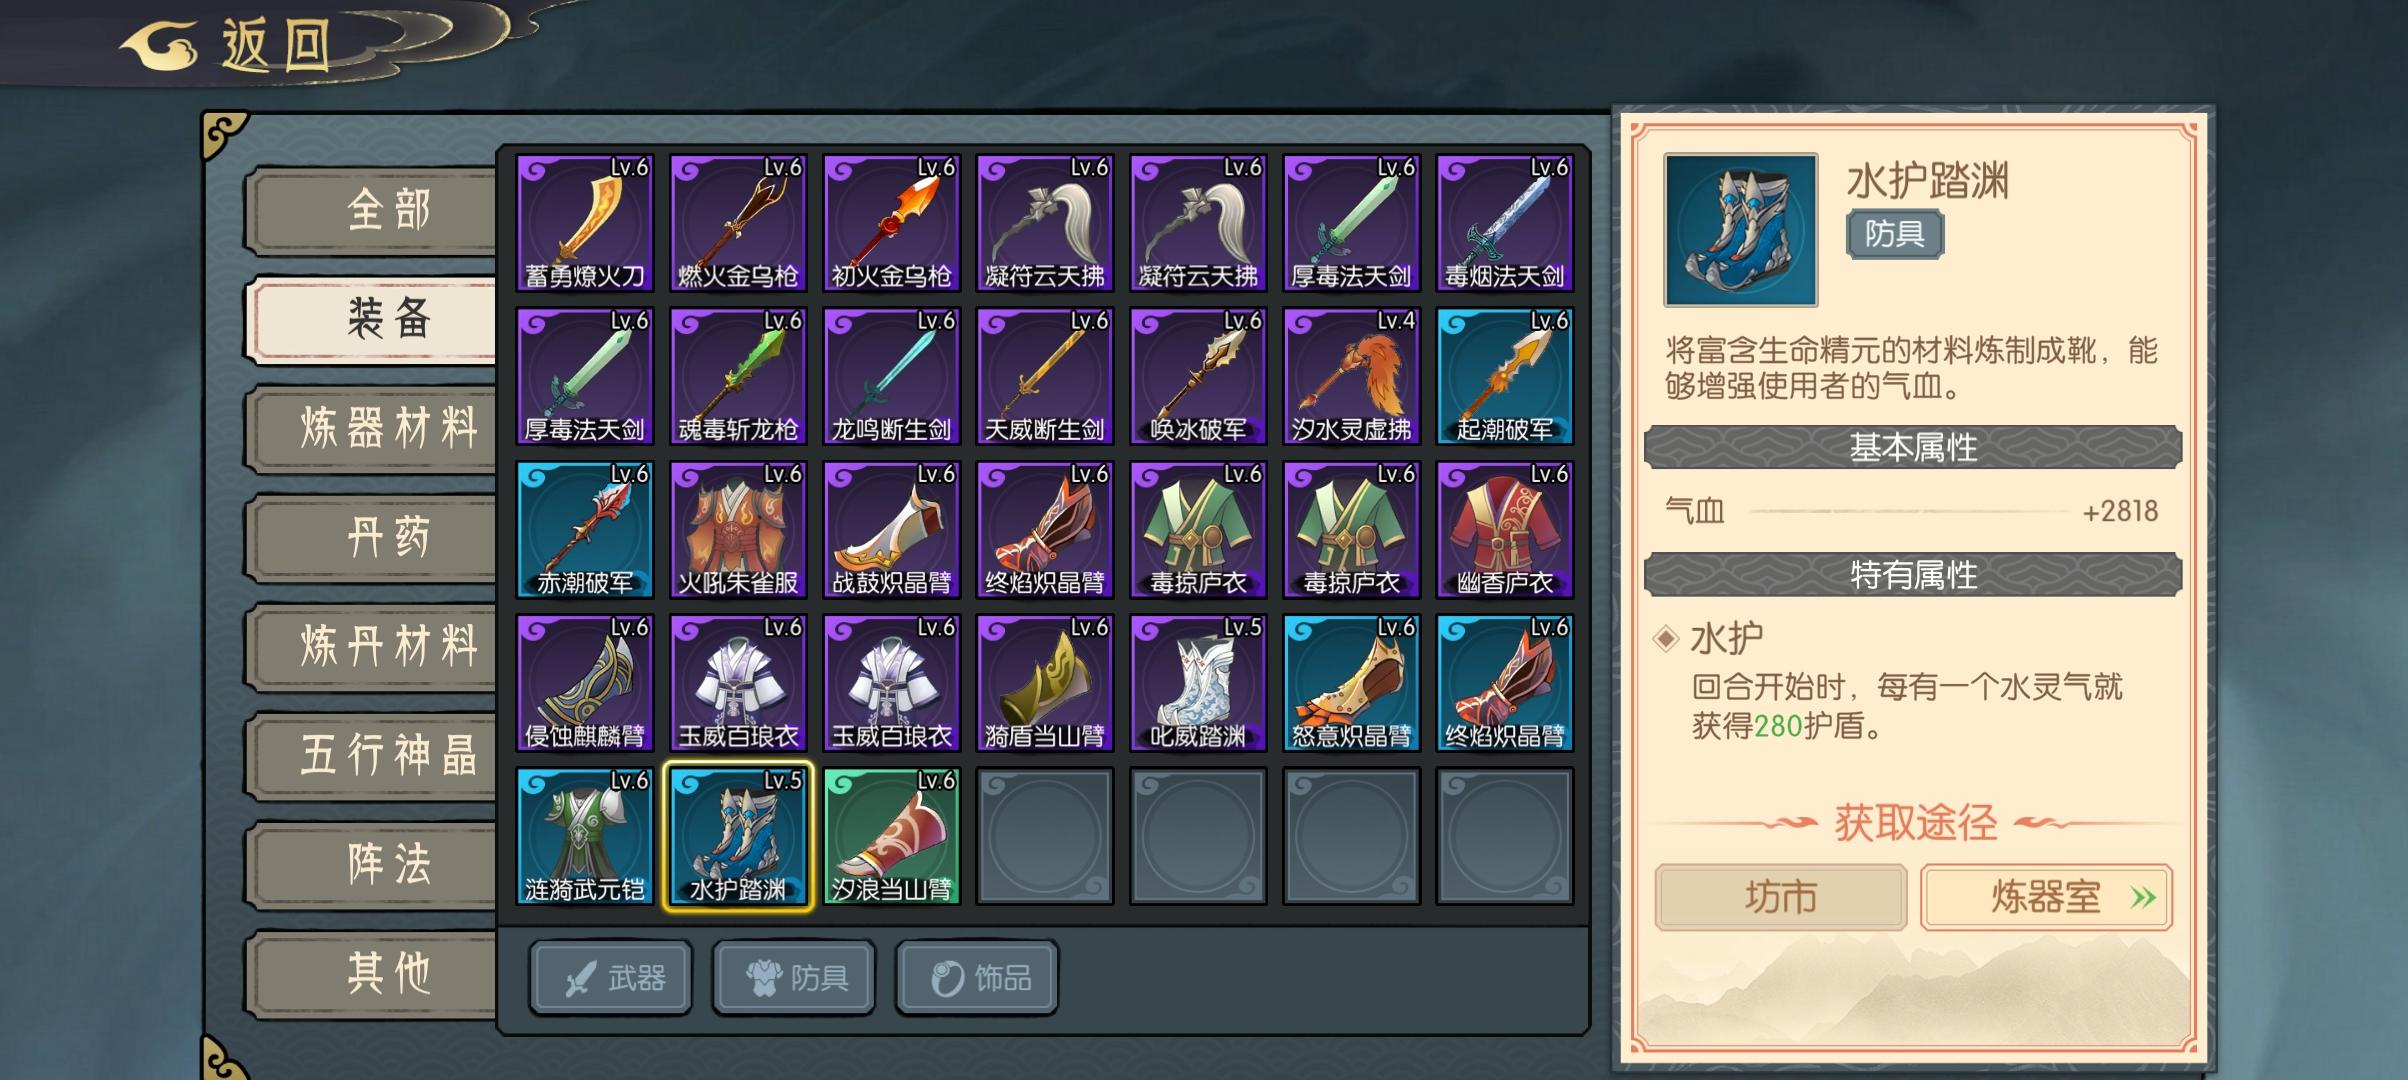Toggle the 防具 armor filter
The image size is (2408, 1080).
[x=794, y=977]
